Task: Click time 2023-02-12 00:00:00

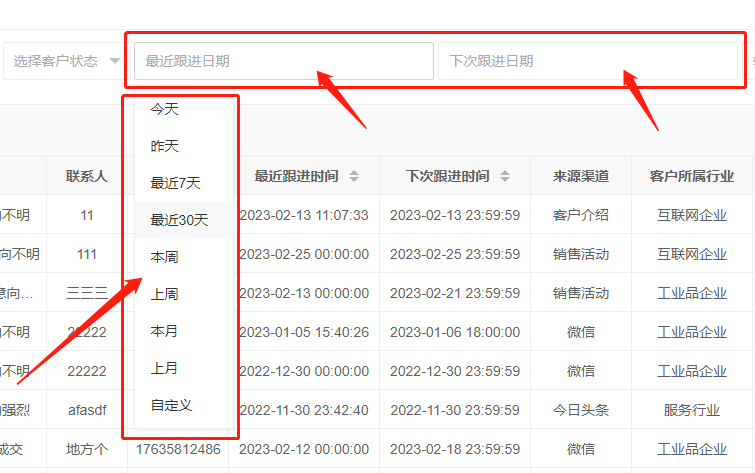Action: click(x=304, y=449)
